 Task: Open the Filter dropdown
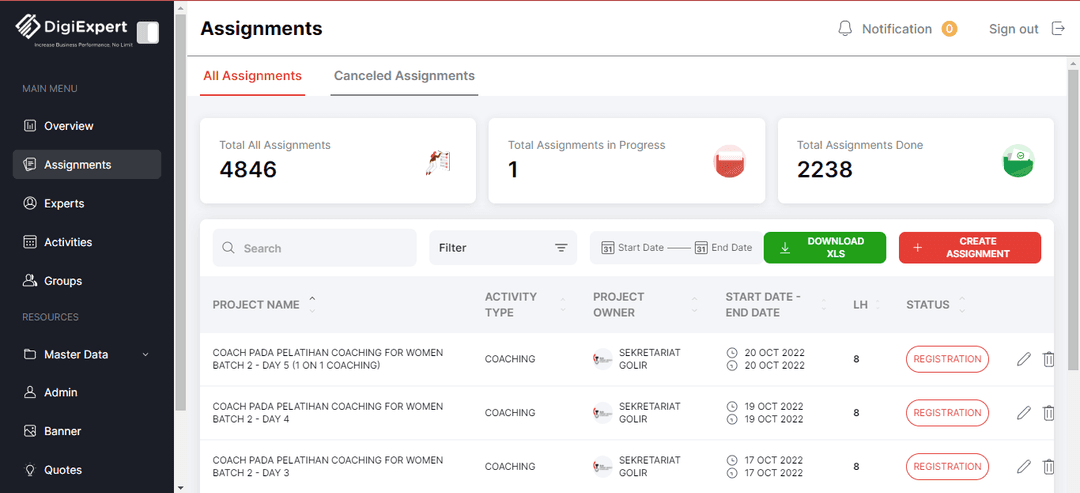pos(503,248)
